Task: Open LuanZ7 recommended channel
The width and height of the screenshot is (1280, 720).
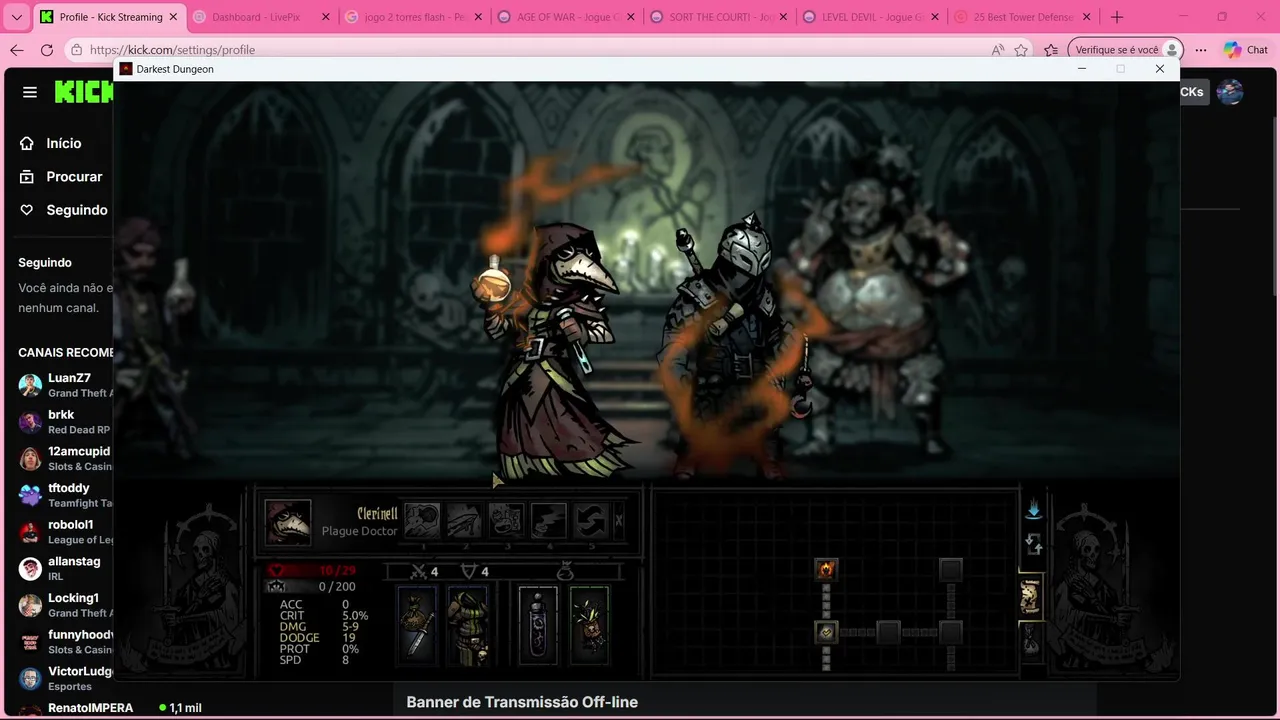Action: (x=65, y=385)
